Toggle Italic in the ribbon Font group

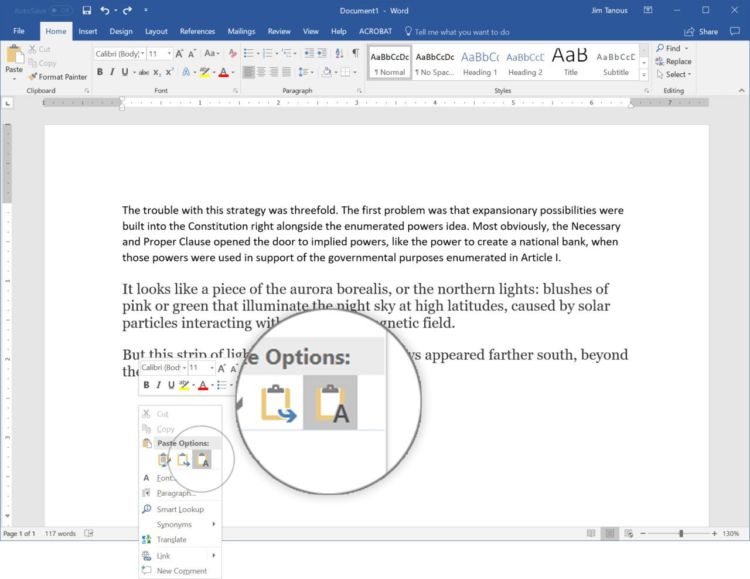tap(112, 72)
